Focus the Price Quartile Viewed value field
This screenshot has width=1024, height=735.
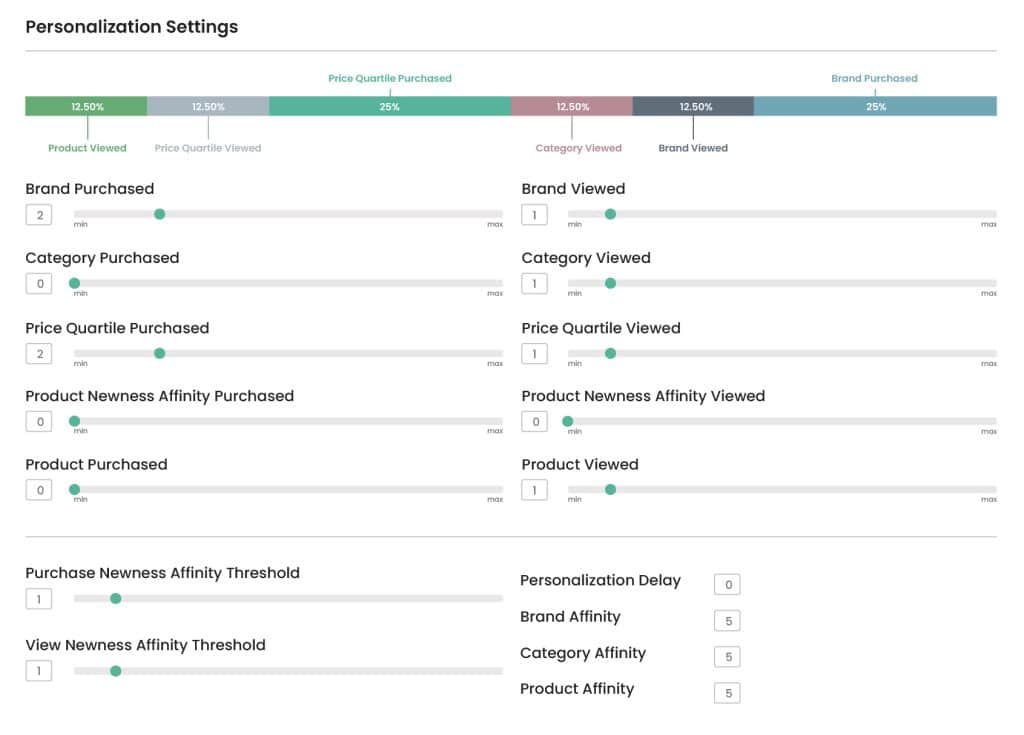tap(534, 354)
